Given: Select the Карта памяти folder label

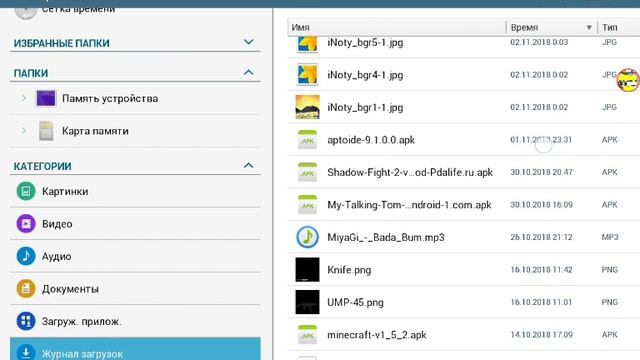Looking at the screenshot, I should tap(95, 131).
